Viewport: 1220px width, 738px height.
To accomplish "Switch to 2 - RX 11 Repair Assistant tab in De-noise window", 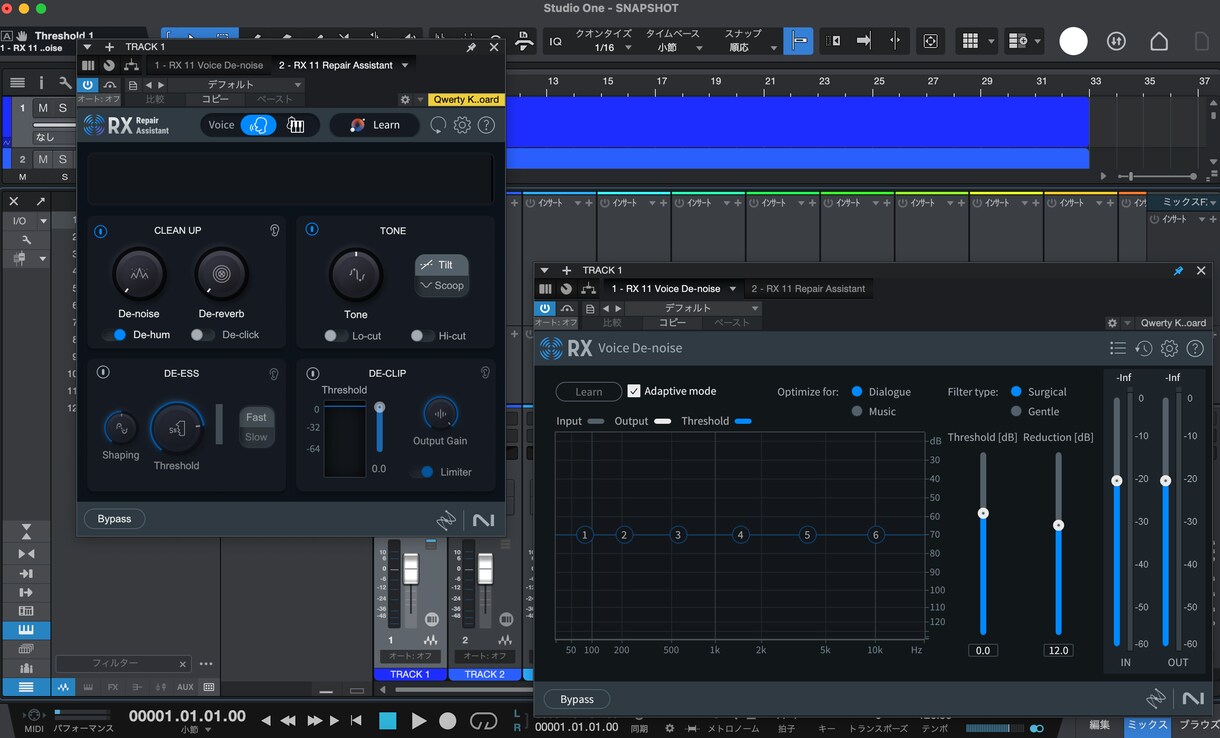I will pyautogui.click(x=808, y=288).
